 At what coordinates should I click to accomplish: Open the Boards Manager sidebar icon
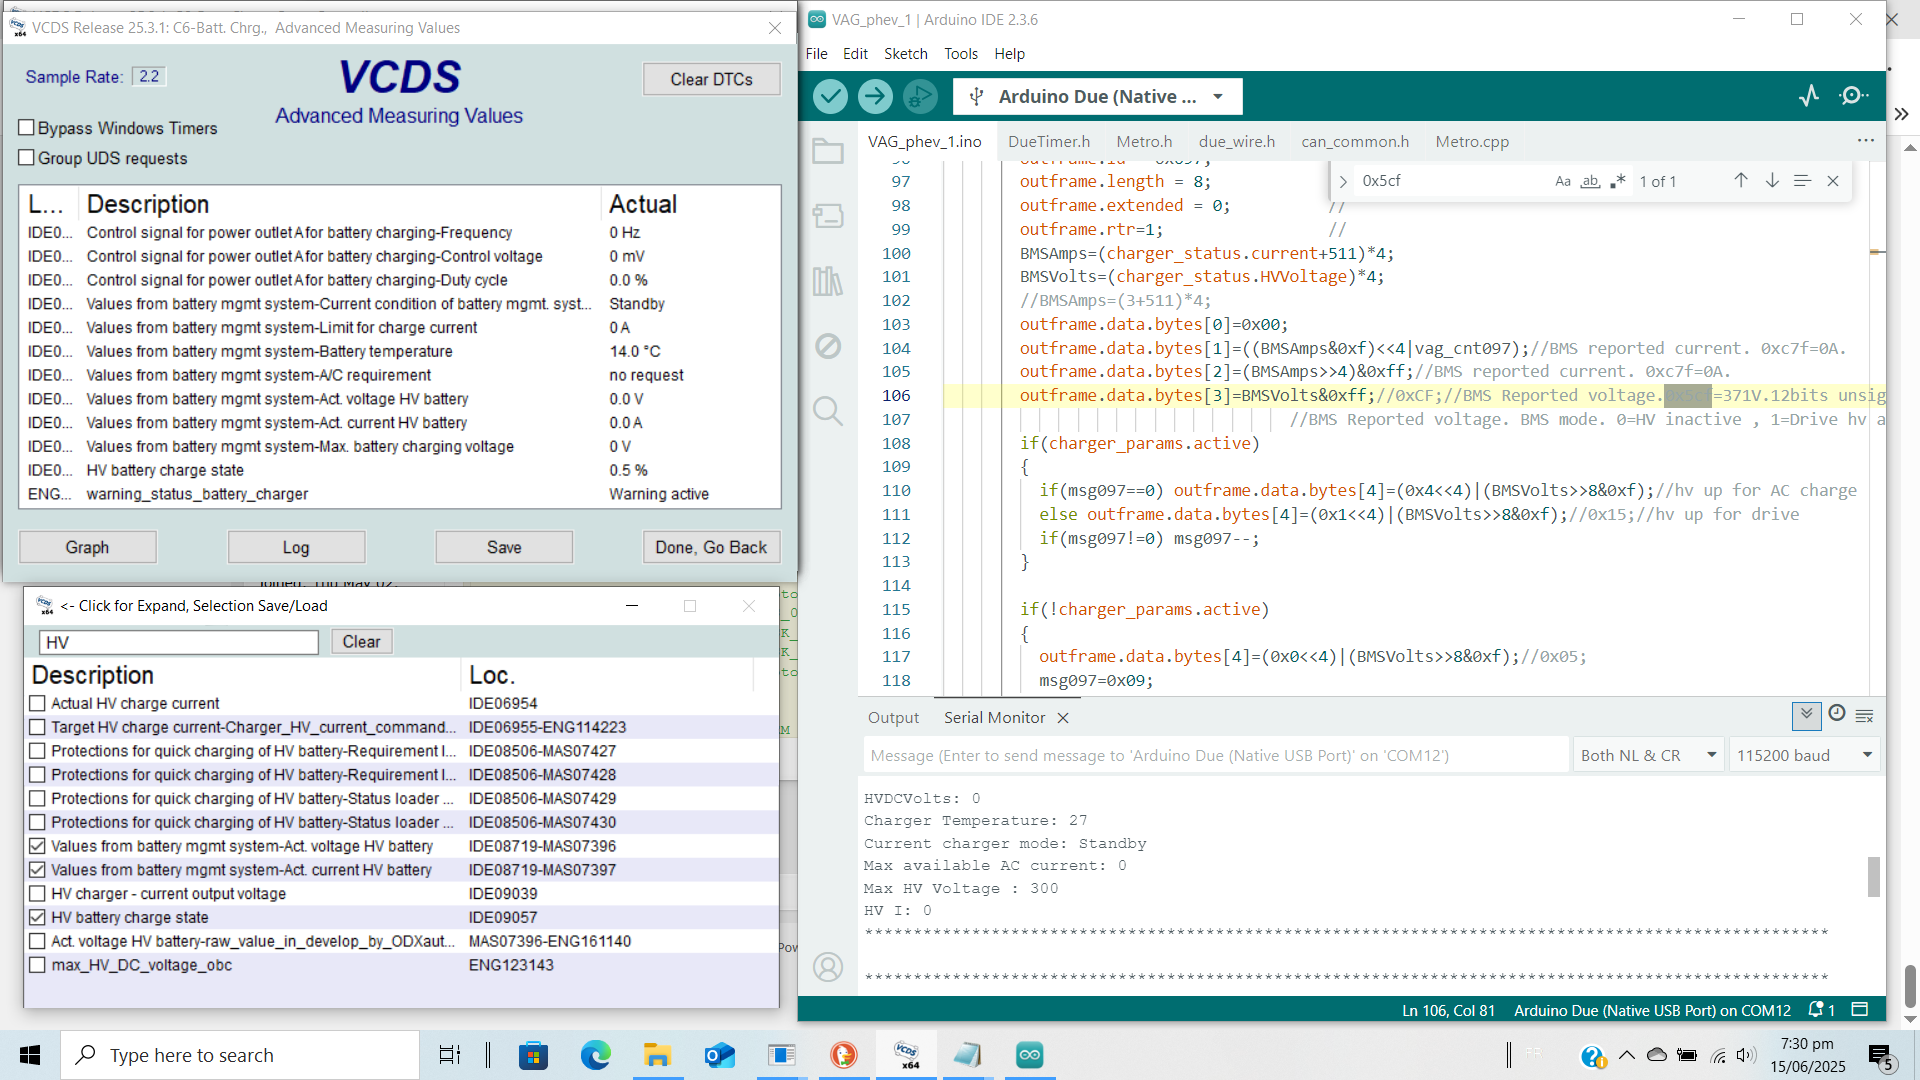point(828,216)
